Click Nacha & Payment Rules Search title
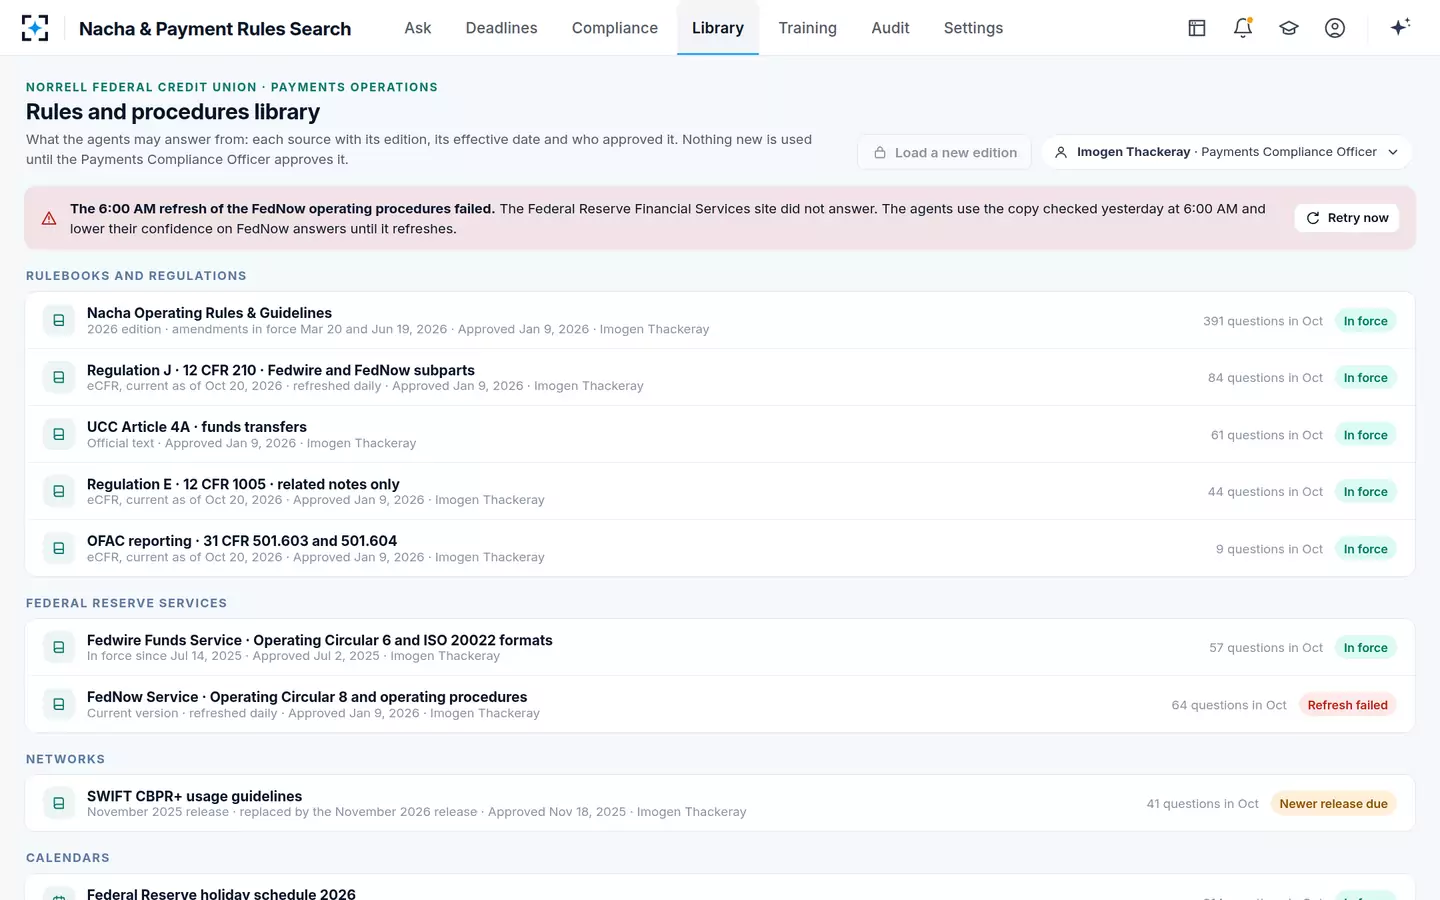This screenshot has width=1440, height=900. click(215, 29)
